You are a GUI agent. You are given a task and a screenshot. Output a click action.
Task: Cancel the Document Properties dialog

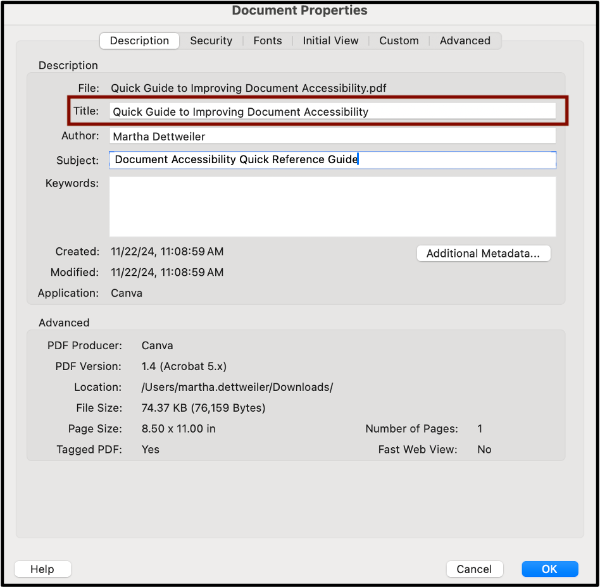474,569
